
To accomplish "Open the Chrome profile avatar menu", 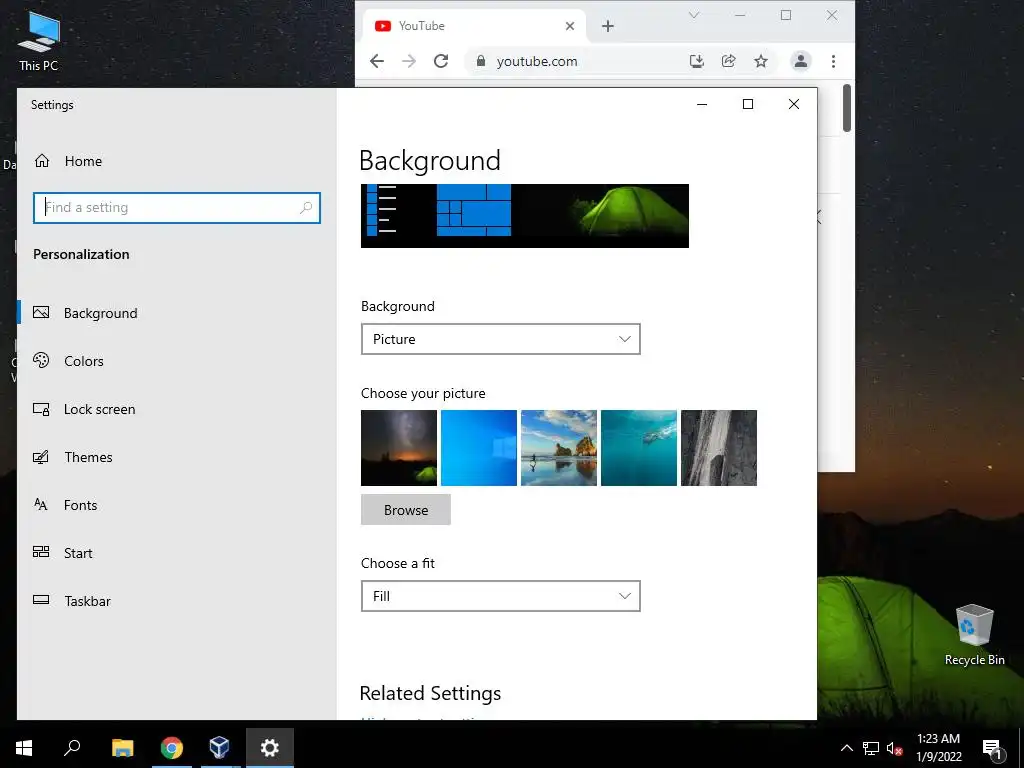I will coord(801,61).
